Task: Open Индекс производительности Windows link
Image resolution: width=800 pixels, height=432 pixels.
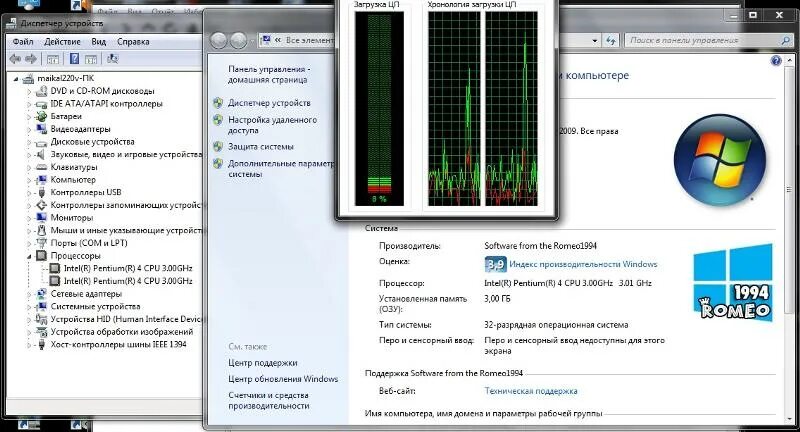Action: pos(583,264)
